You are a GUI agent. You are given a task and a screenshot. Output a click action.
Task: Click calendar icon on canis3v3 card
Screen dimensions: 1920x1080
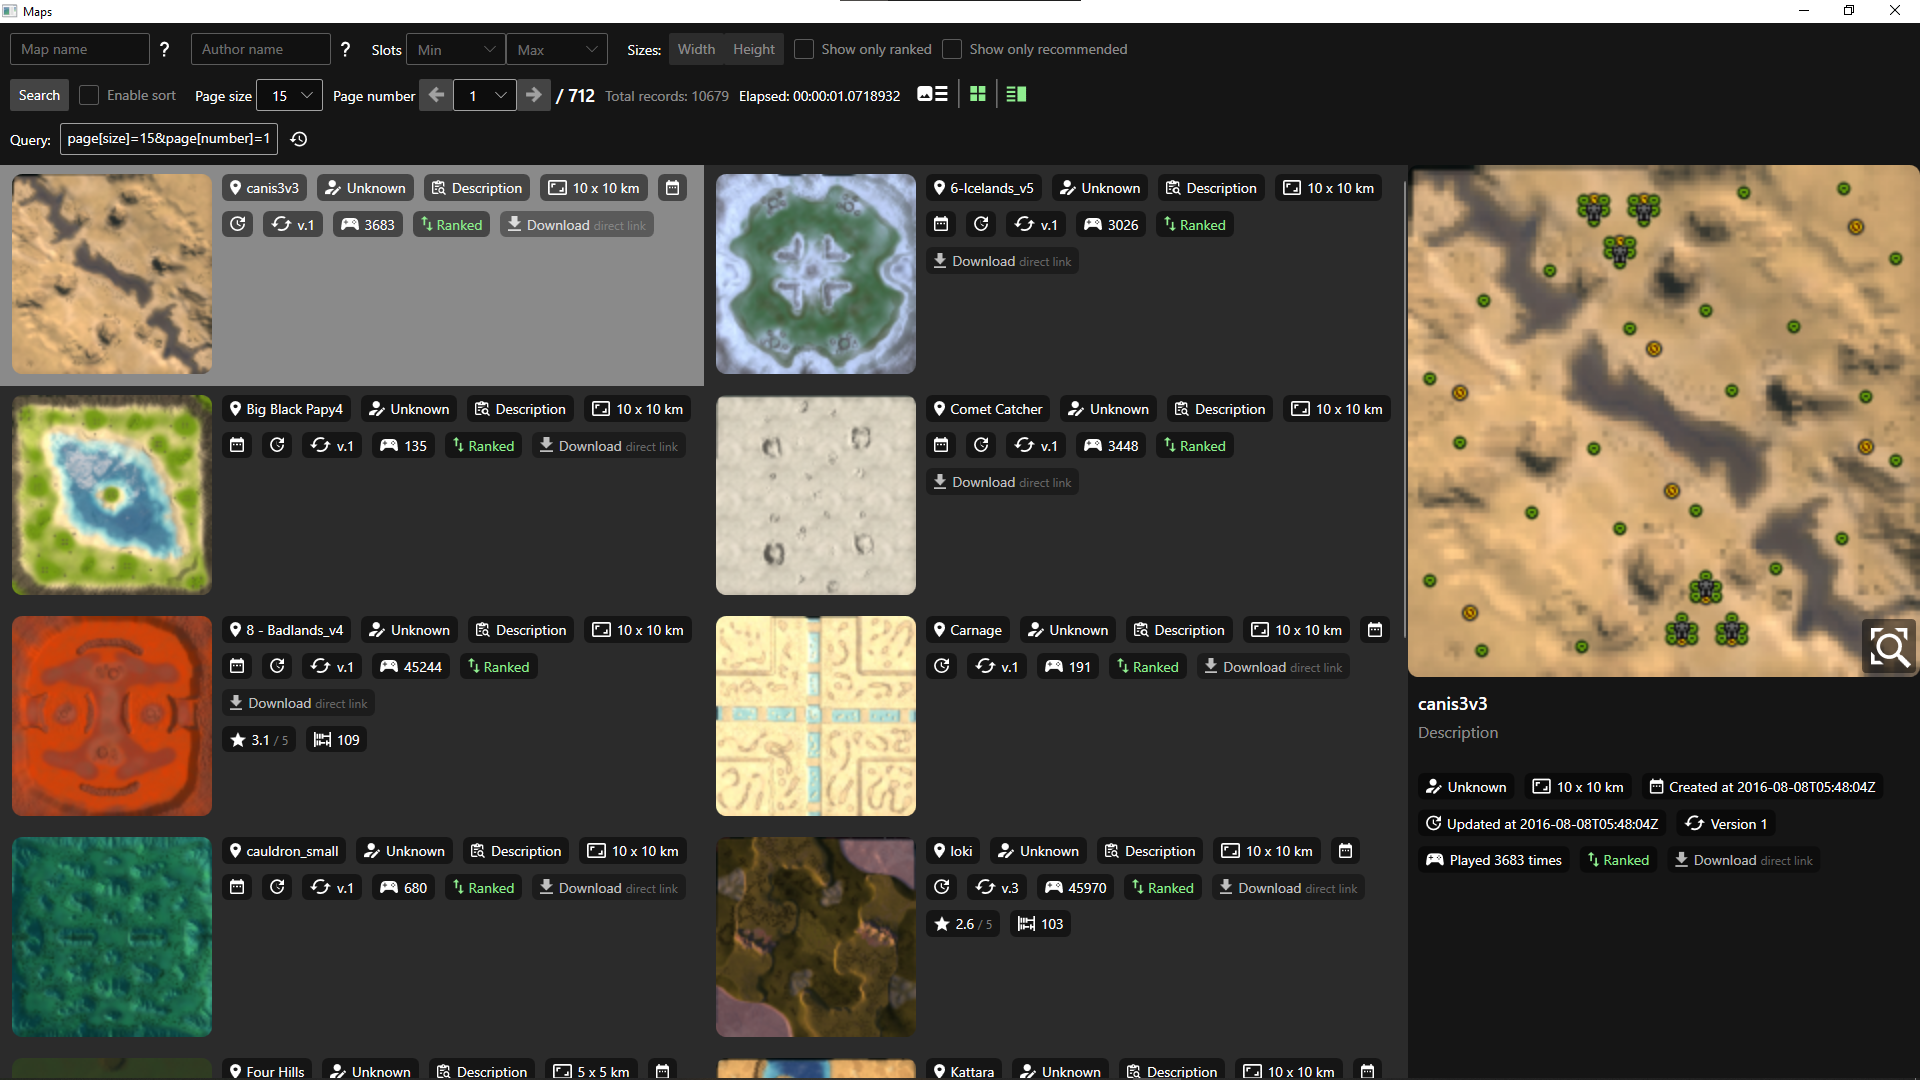point(673,188)
